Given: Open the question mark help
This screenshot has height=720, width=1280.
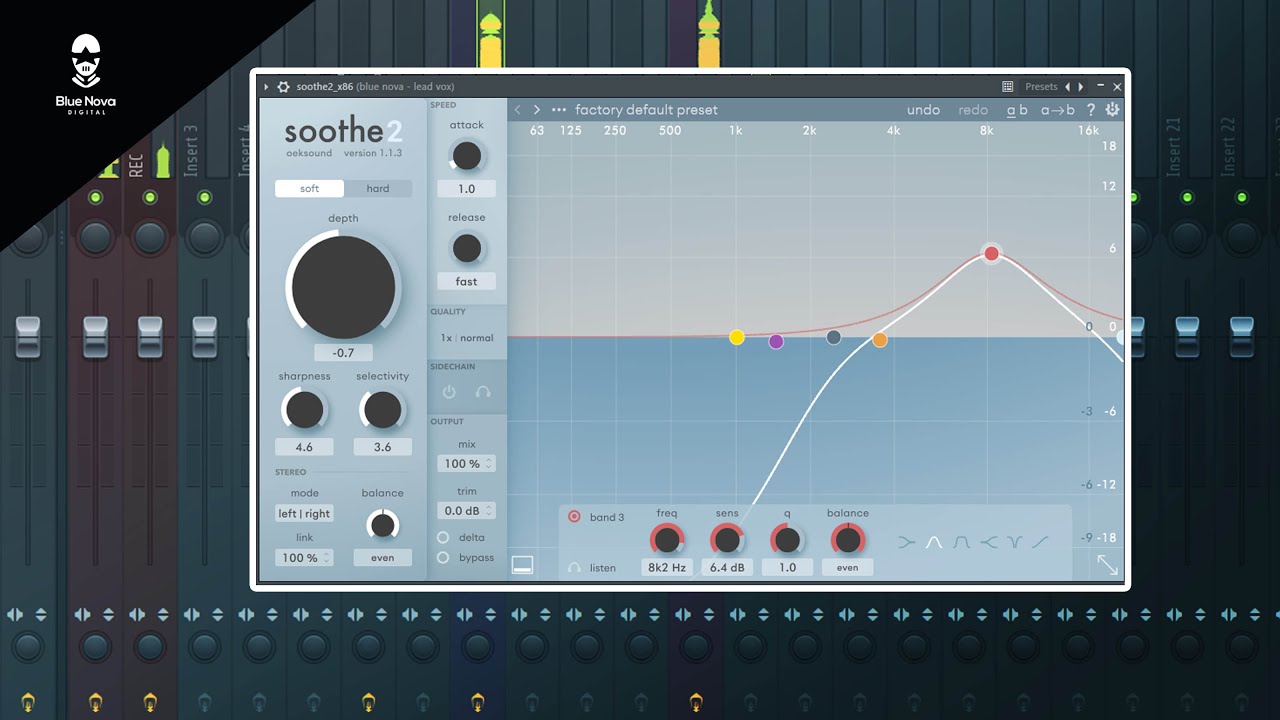Looking at the screenshot, I should (1091, 110).
